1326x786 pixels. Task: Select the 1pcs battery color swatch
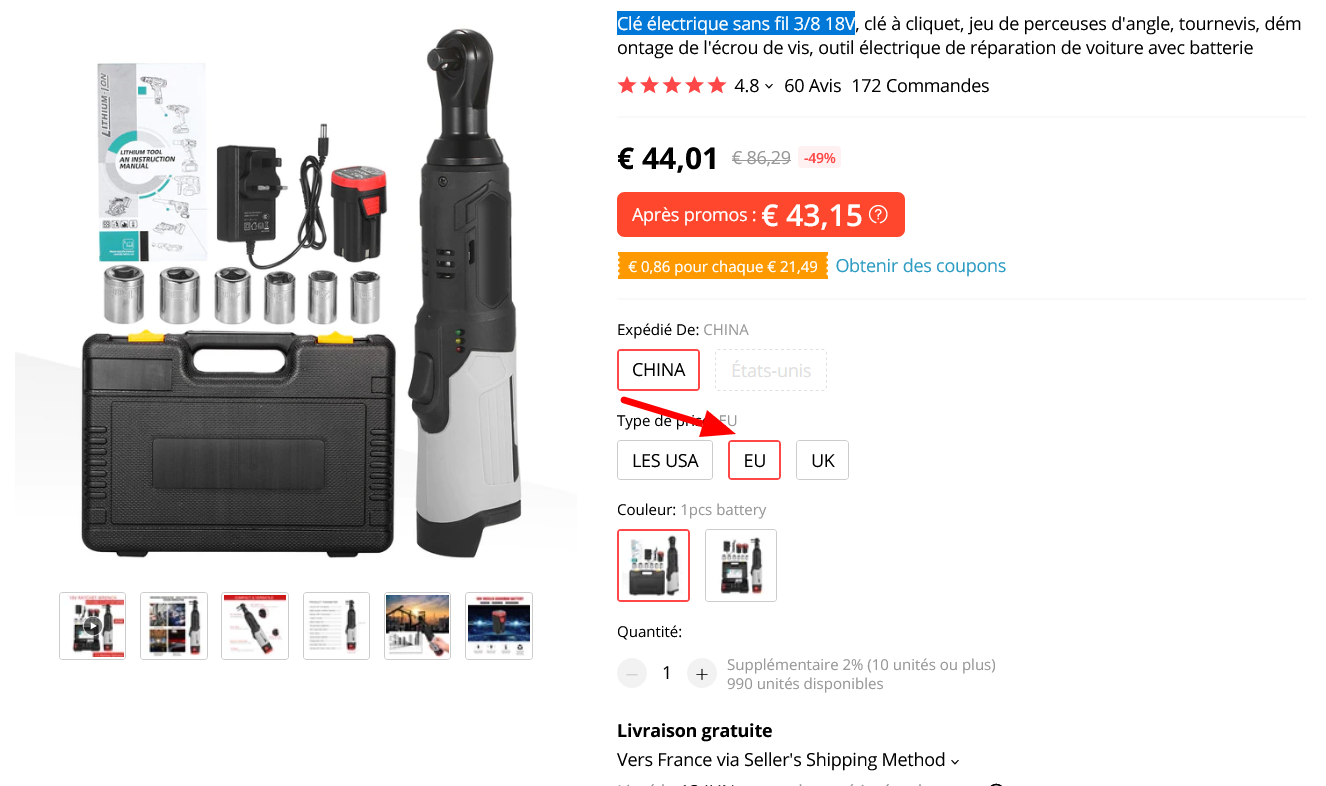click(x=653, y=565)
